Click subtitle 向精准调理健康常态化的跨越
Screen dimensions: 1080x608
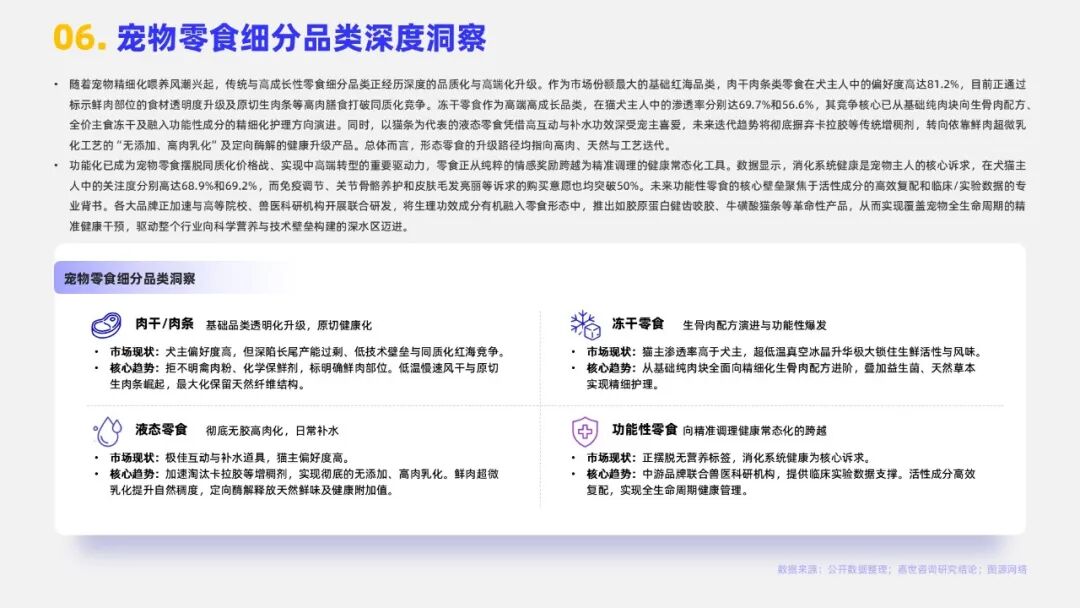point(754,431)
